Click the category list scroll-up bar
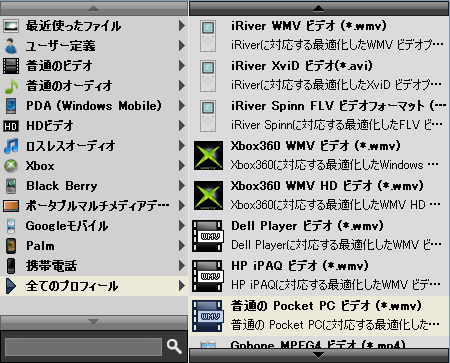 pyautogui.click(x=94, y=8)
